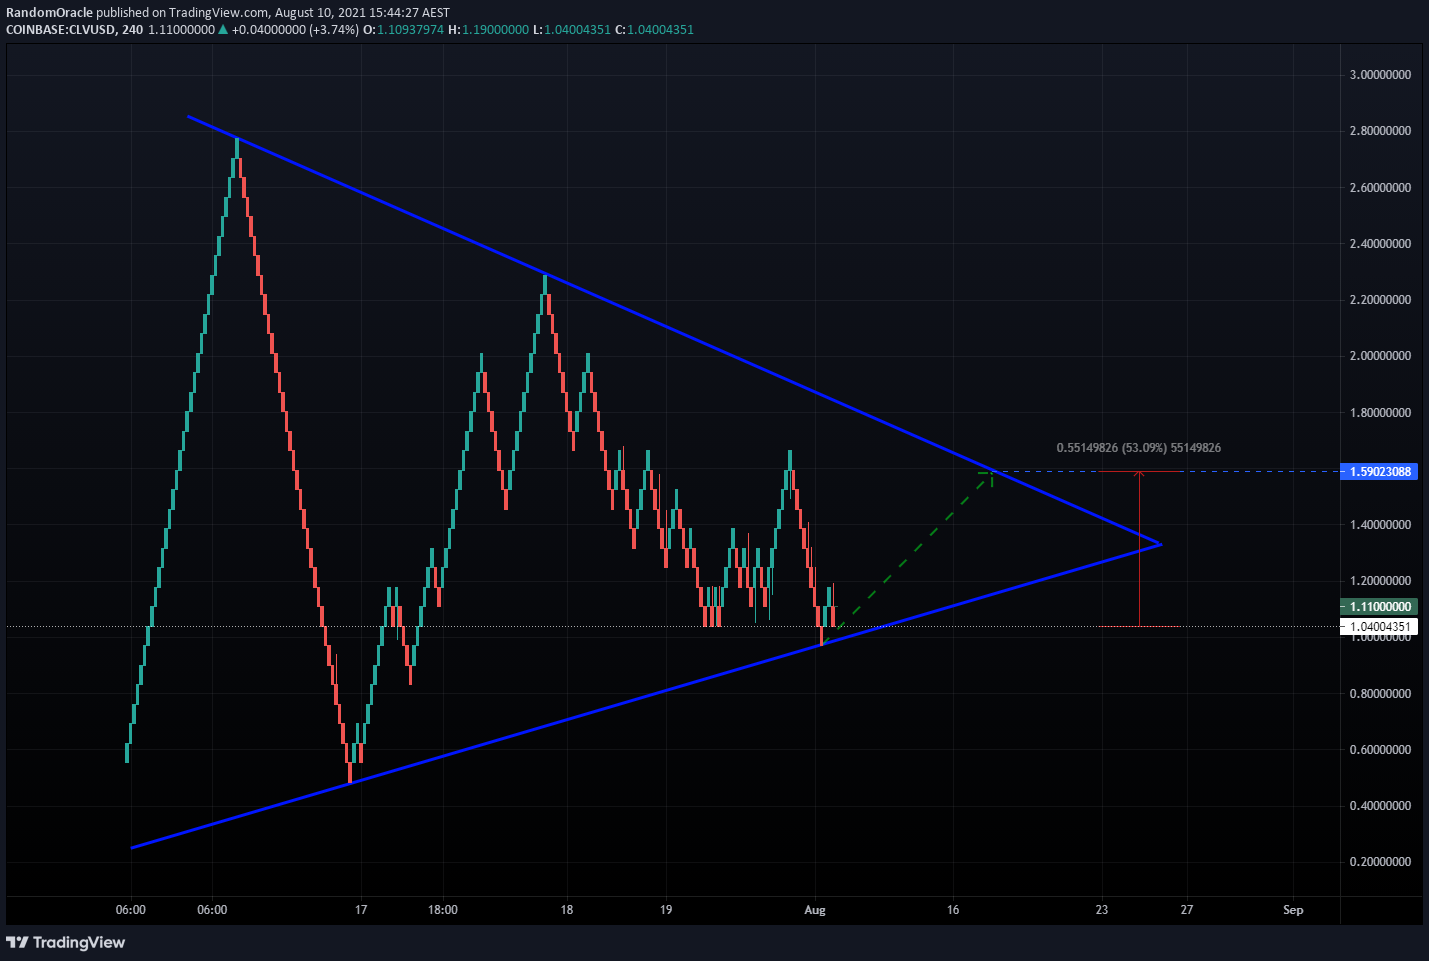Click the Aug label on time axis

click(x=815, y=910)
